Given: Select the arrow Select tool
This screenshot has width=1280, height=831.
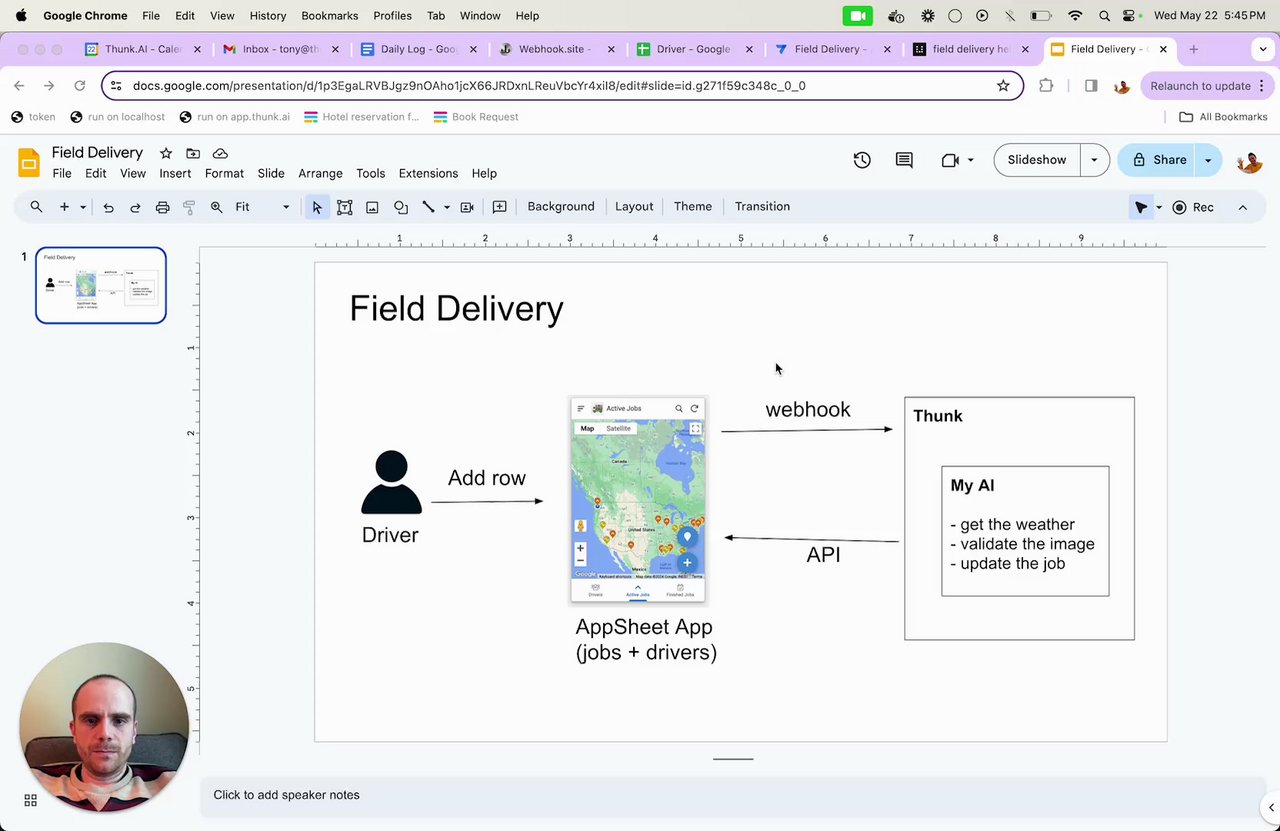Looking at the screenshot, I should (317, 207).
